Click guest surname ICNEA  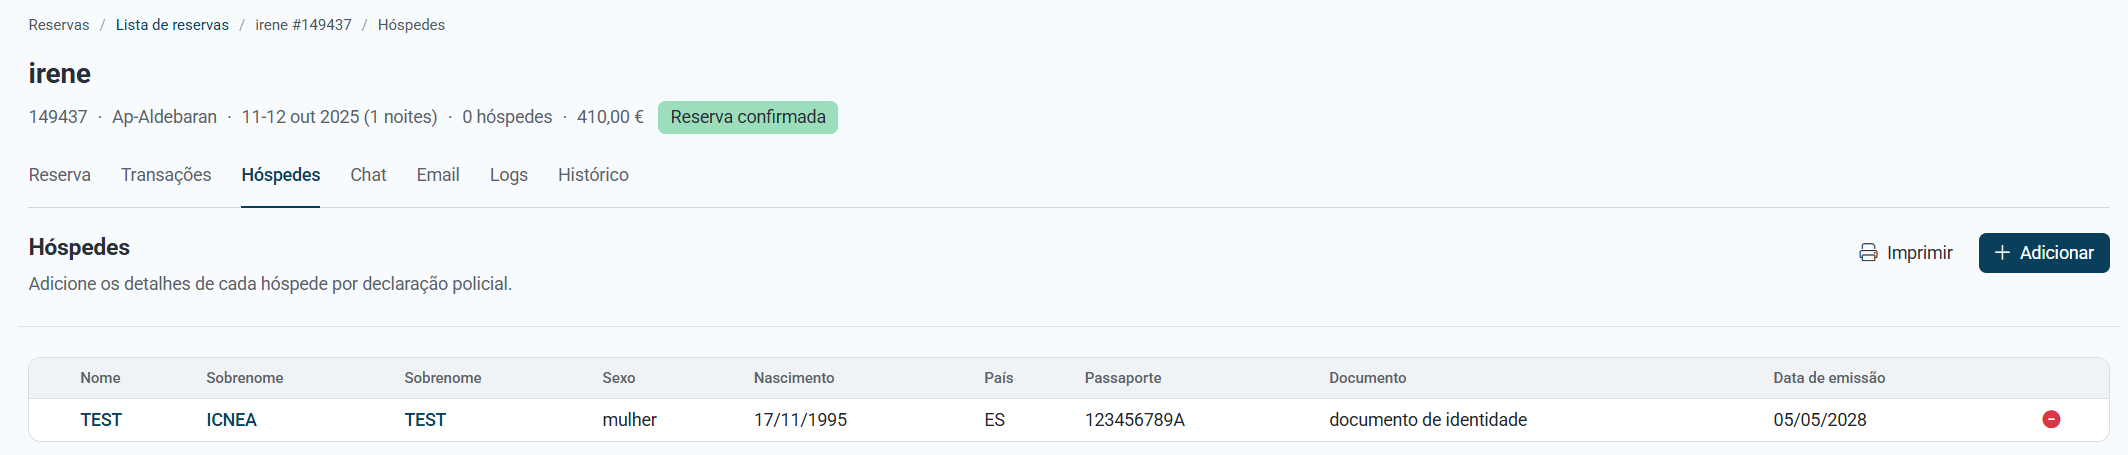click(231, 420)
